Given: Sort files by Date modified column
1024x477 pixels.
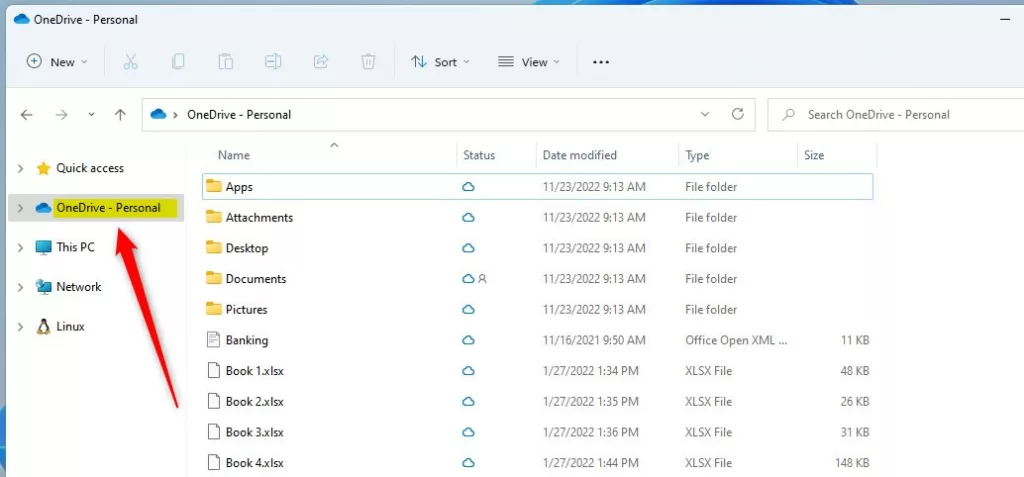Looking at the screenshot, I should point(580,155).
